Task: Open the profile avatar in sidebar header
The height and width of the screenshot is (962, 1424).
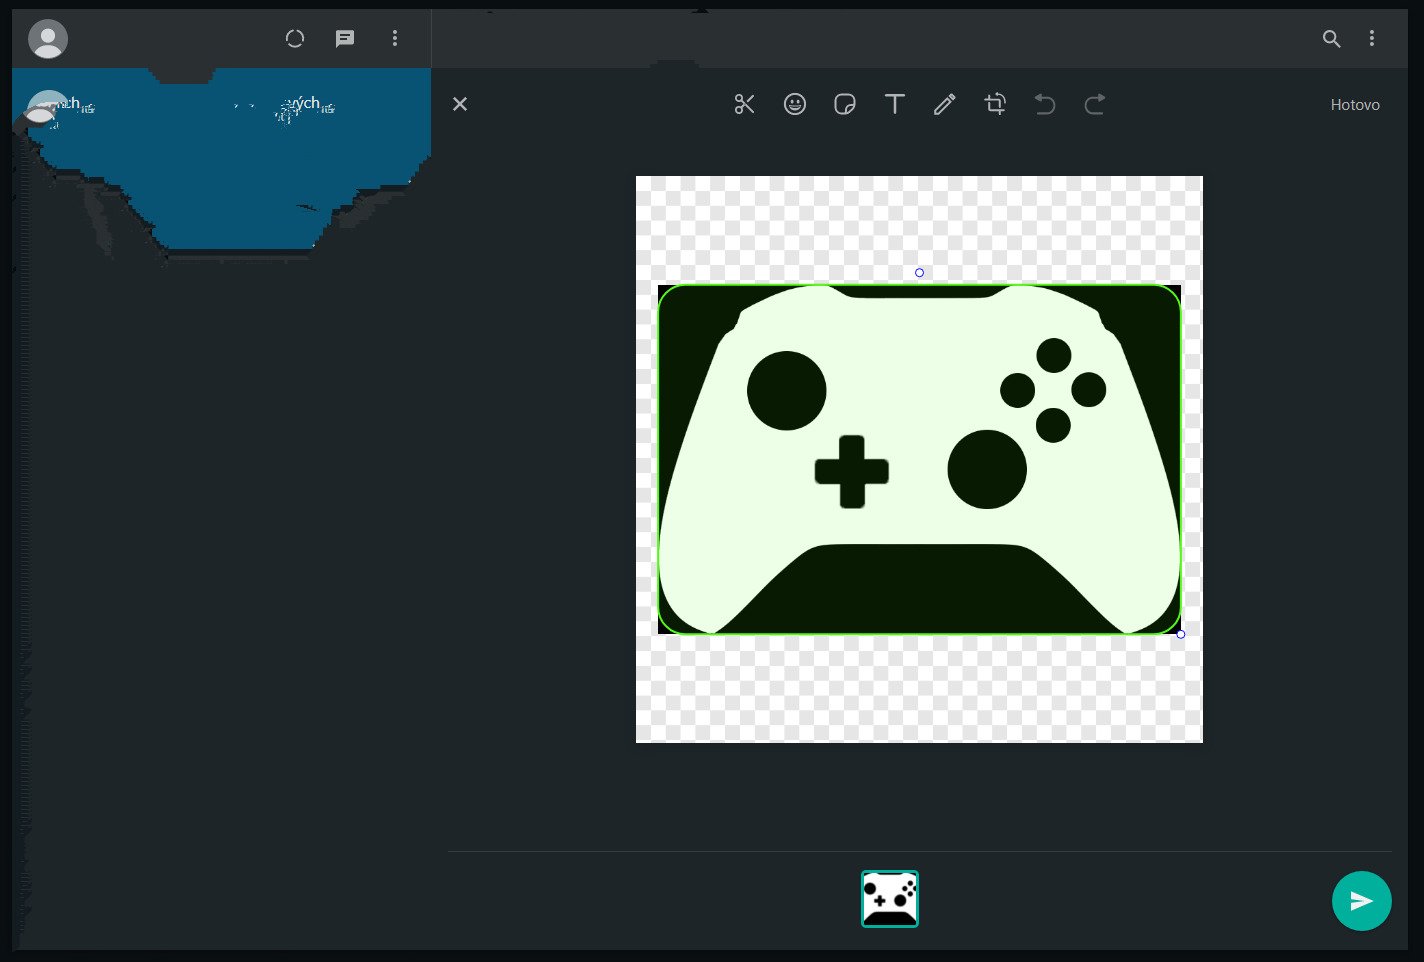Action: tap(48, 39)
